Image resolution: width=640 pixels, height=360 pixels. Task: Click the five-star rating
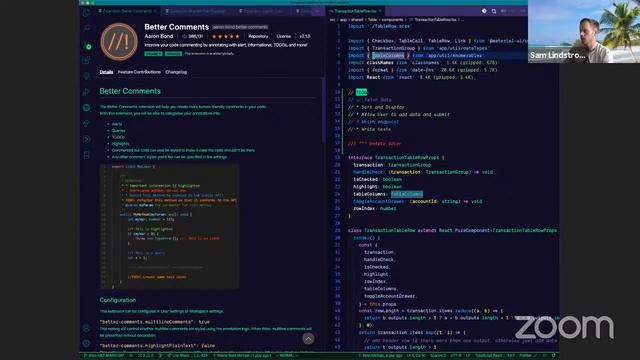225,36
